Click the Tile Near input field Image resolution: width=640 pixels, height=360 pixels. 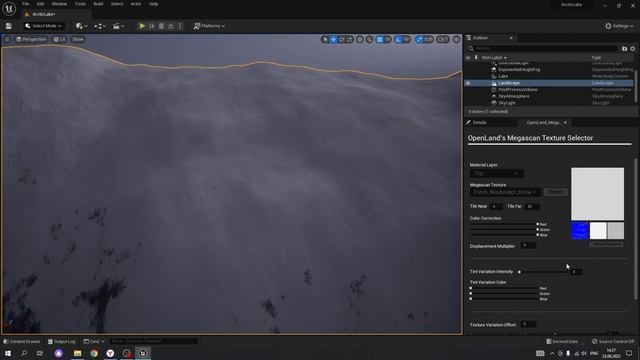(496, 207)
